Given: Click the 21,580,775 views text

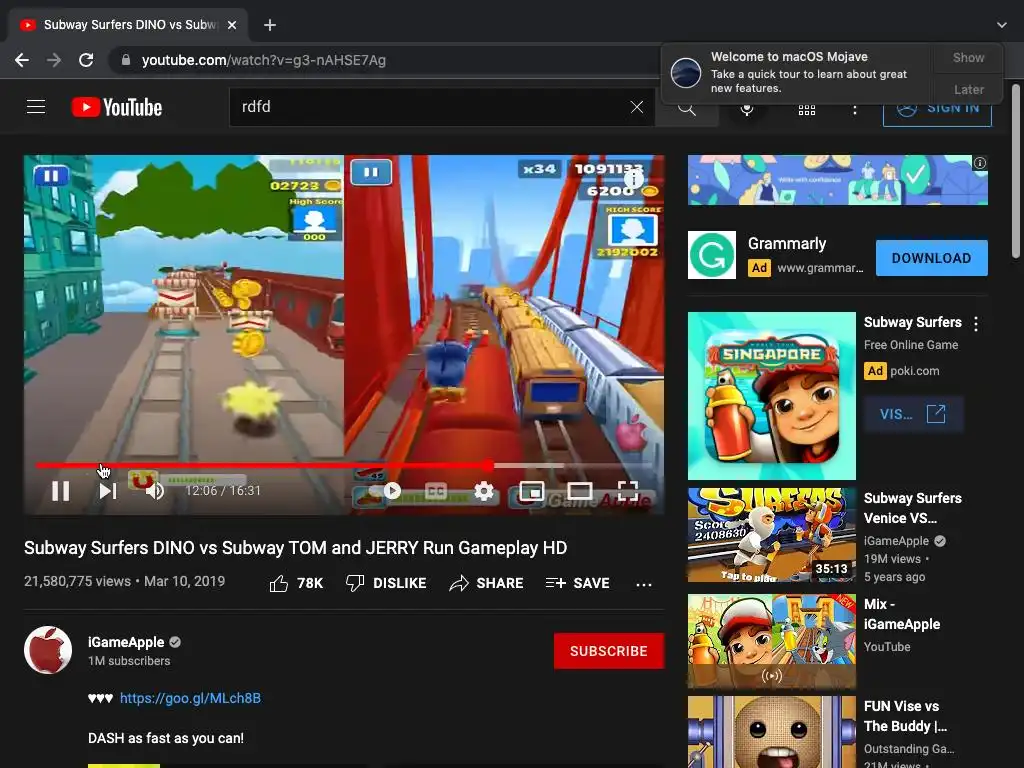Looking at the screenshot, I should tap(78, 581).
